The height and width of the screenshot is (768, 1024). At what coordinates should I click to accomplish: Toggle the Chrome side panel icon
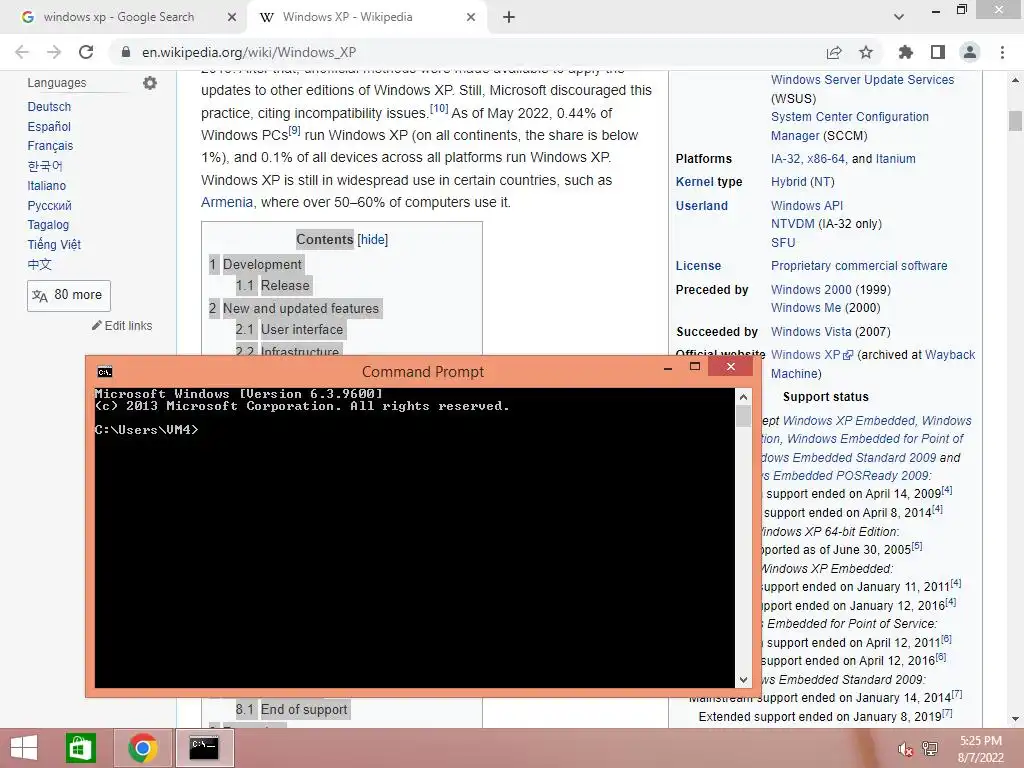(938, 52)
